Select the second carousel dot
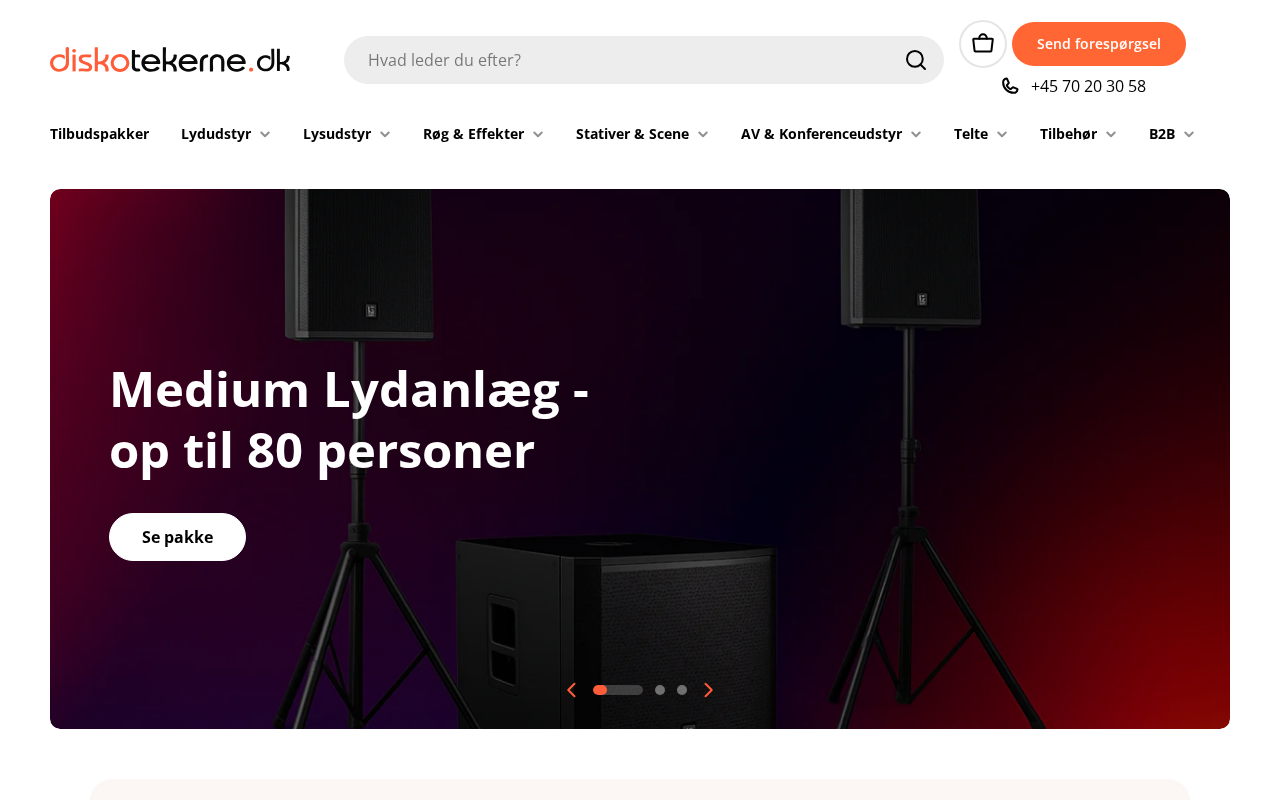 (660, 690)
